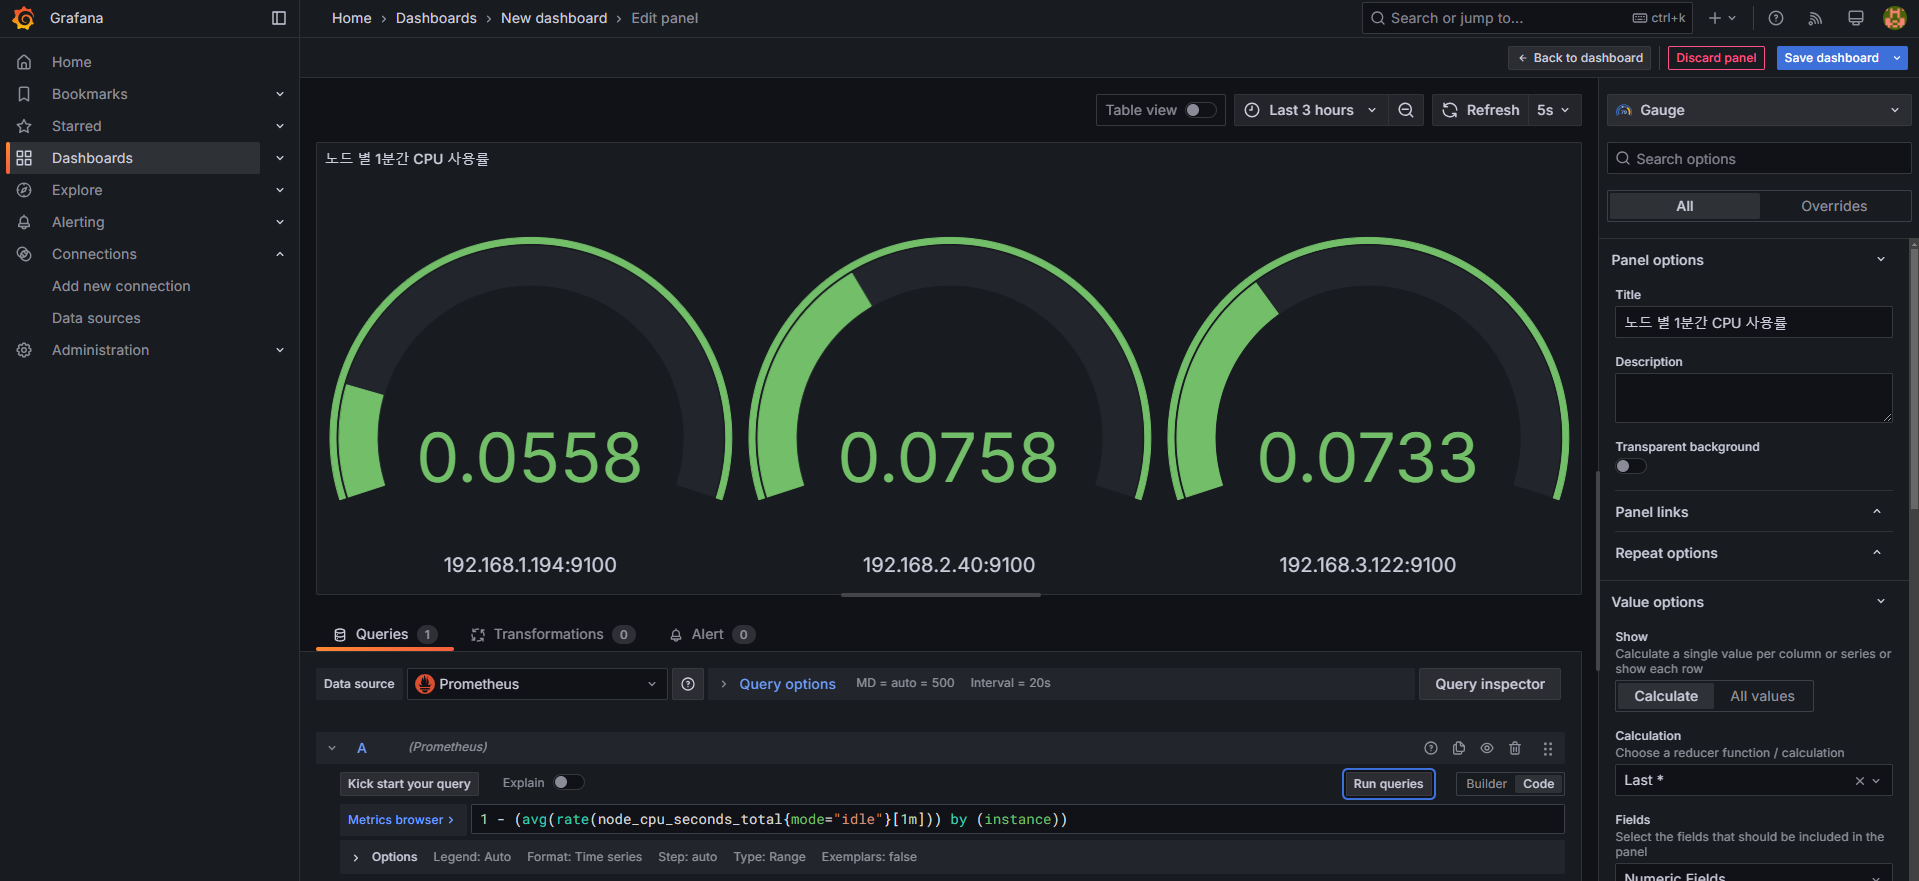This screenshot has height=881, width=1919.
Task: Hide query A response eye icon
Action: pyautogui.click(x=1487, y=748)
